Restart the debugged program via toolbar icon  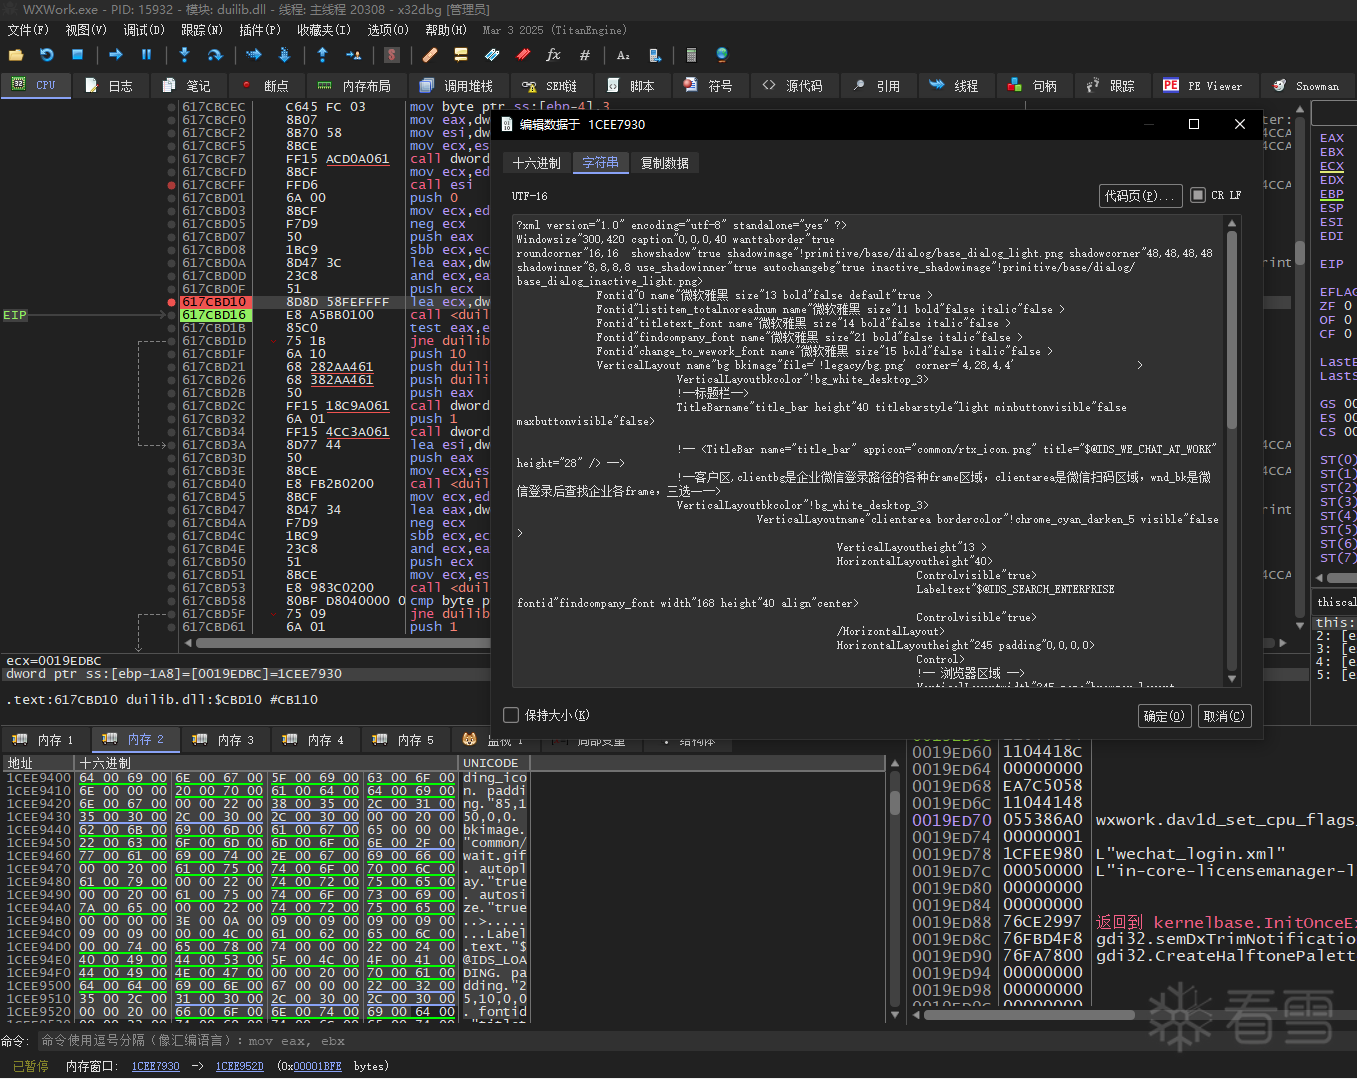click(x=46, y=55)
